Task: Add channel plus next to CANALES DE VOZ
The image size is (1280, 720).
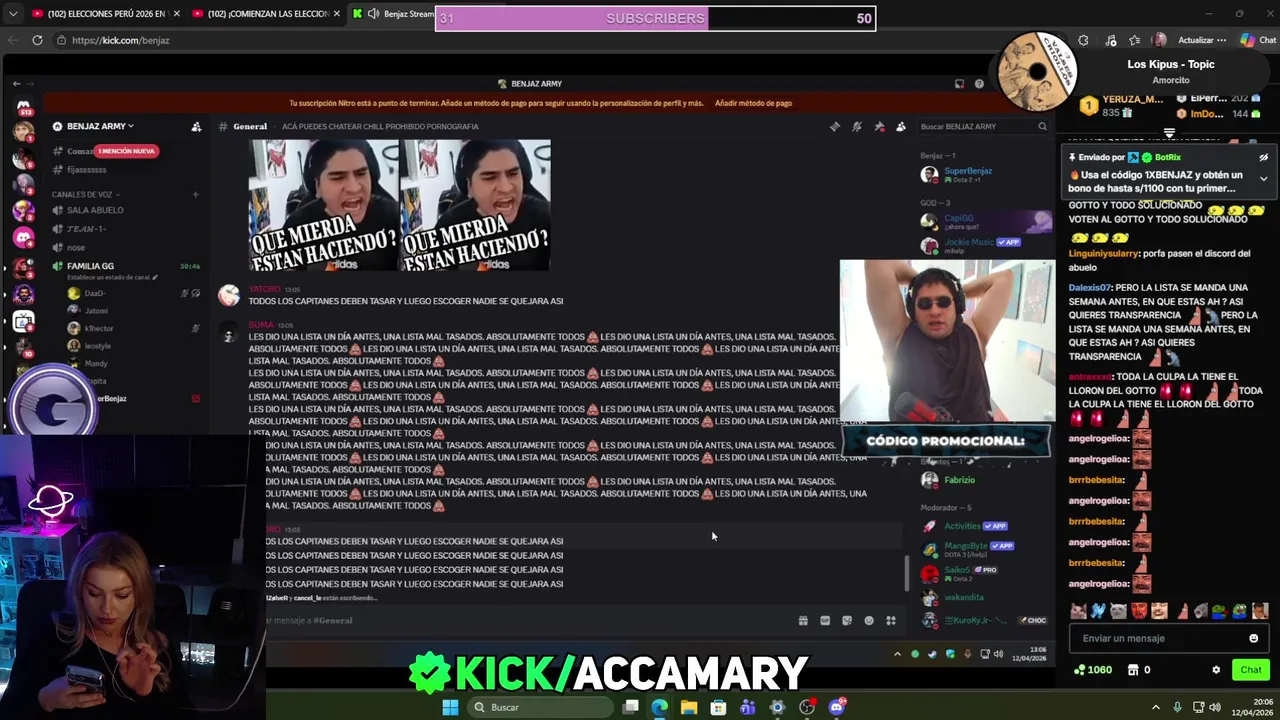Action: tap(196, 194)
